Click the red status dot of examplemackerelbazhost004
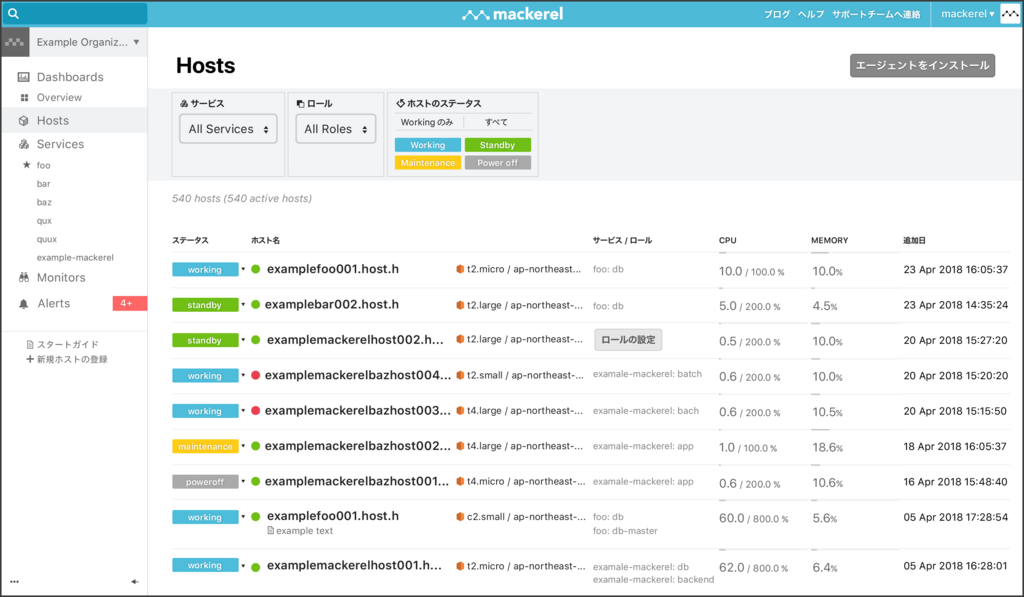The height and width of the screenshot is (597, 1024). coord(256,376)
